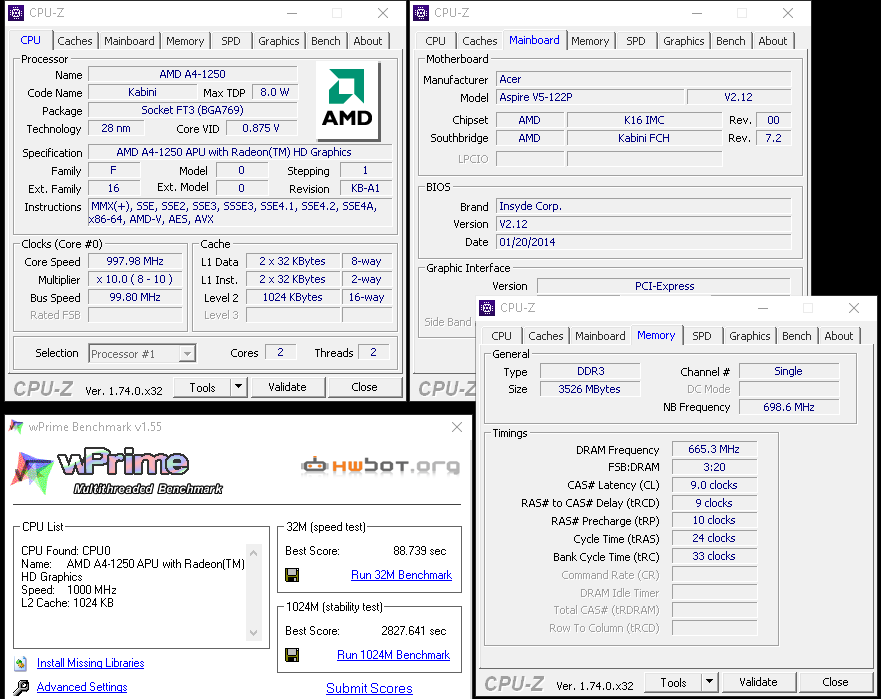Image resolution: width=881 pixels, height=699 pixels.
Task: Click the Tools button in the Memory window
Action: [x=673, y=682]
